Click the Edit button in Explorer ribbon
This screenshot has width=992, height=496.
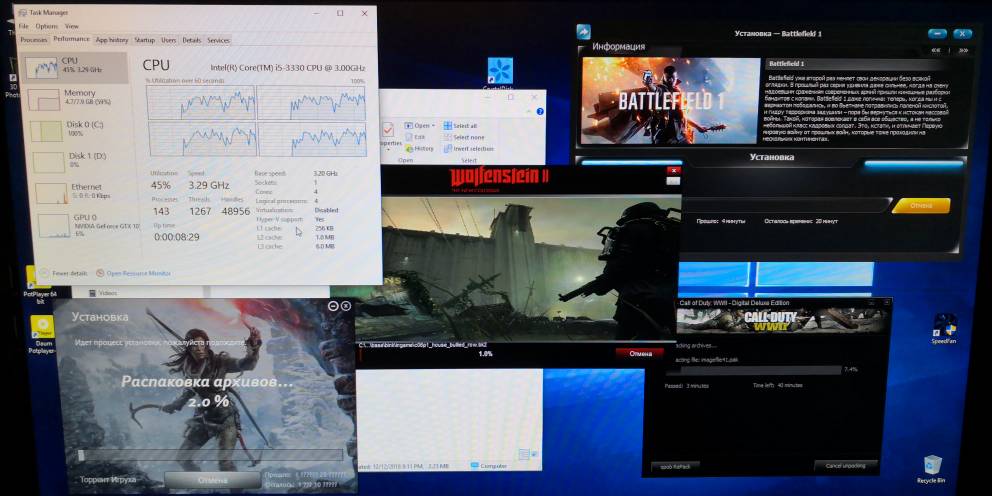point(414,137)
